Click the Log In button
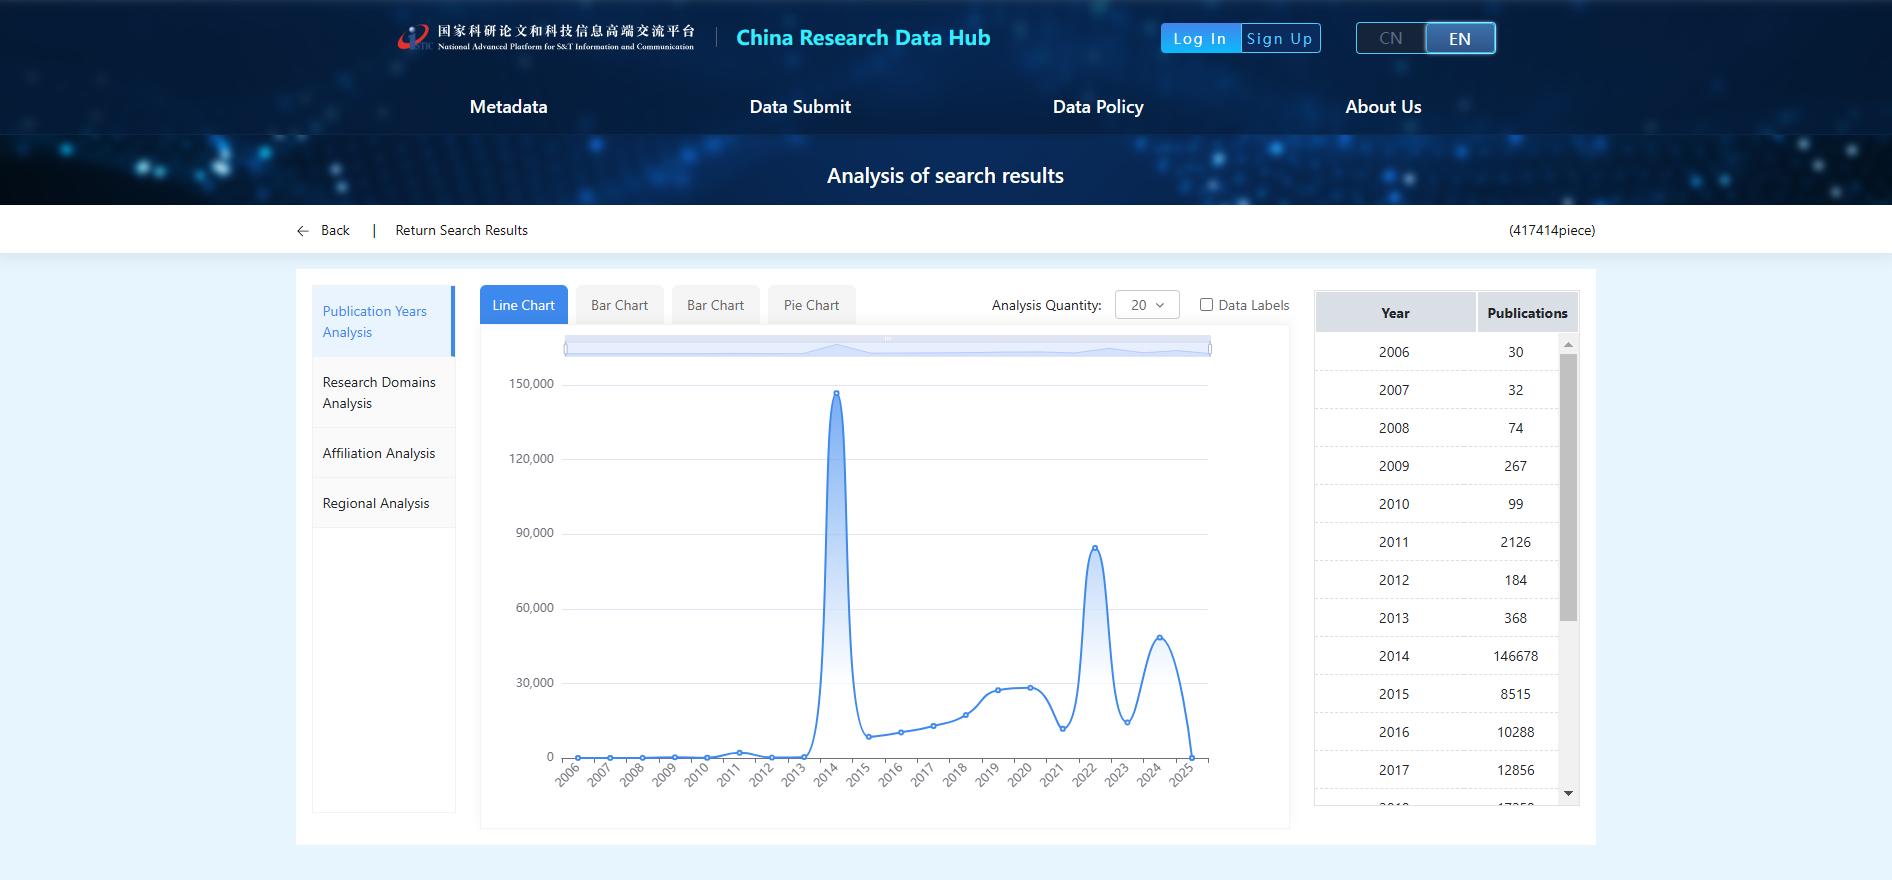 pos(1200,39)
